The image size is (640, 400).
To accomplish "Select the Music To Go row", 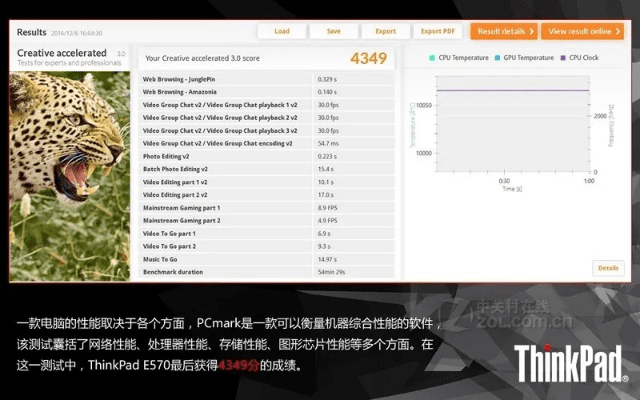I will point(266,259).
